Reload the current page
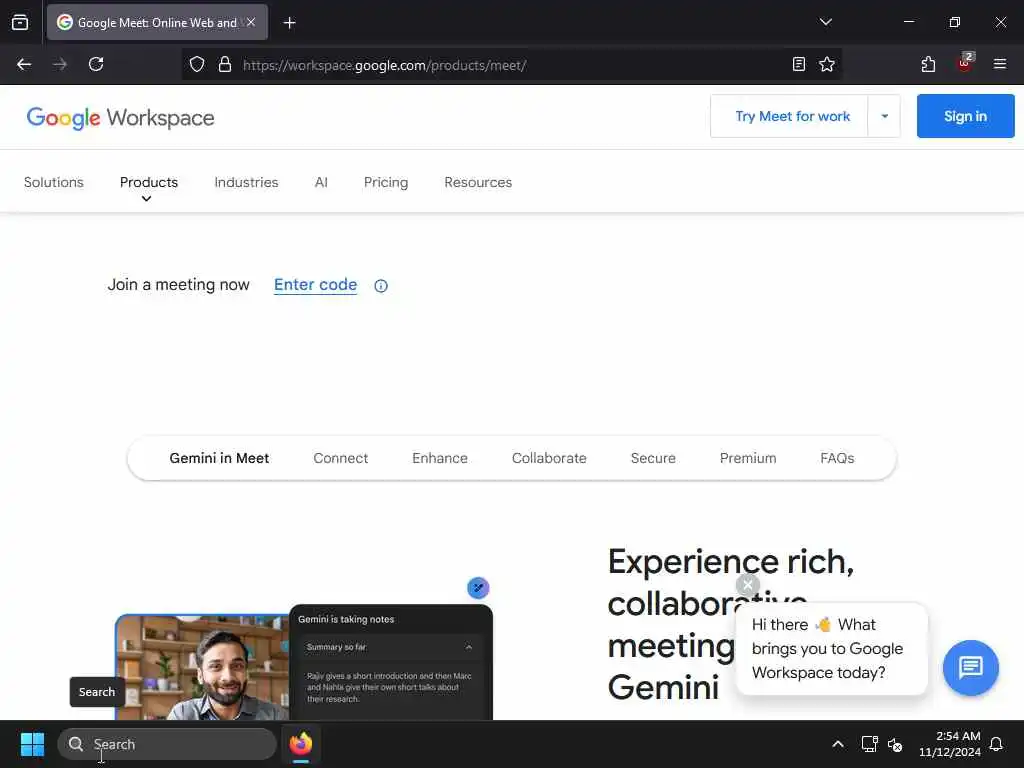 pos(96,64)
